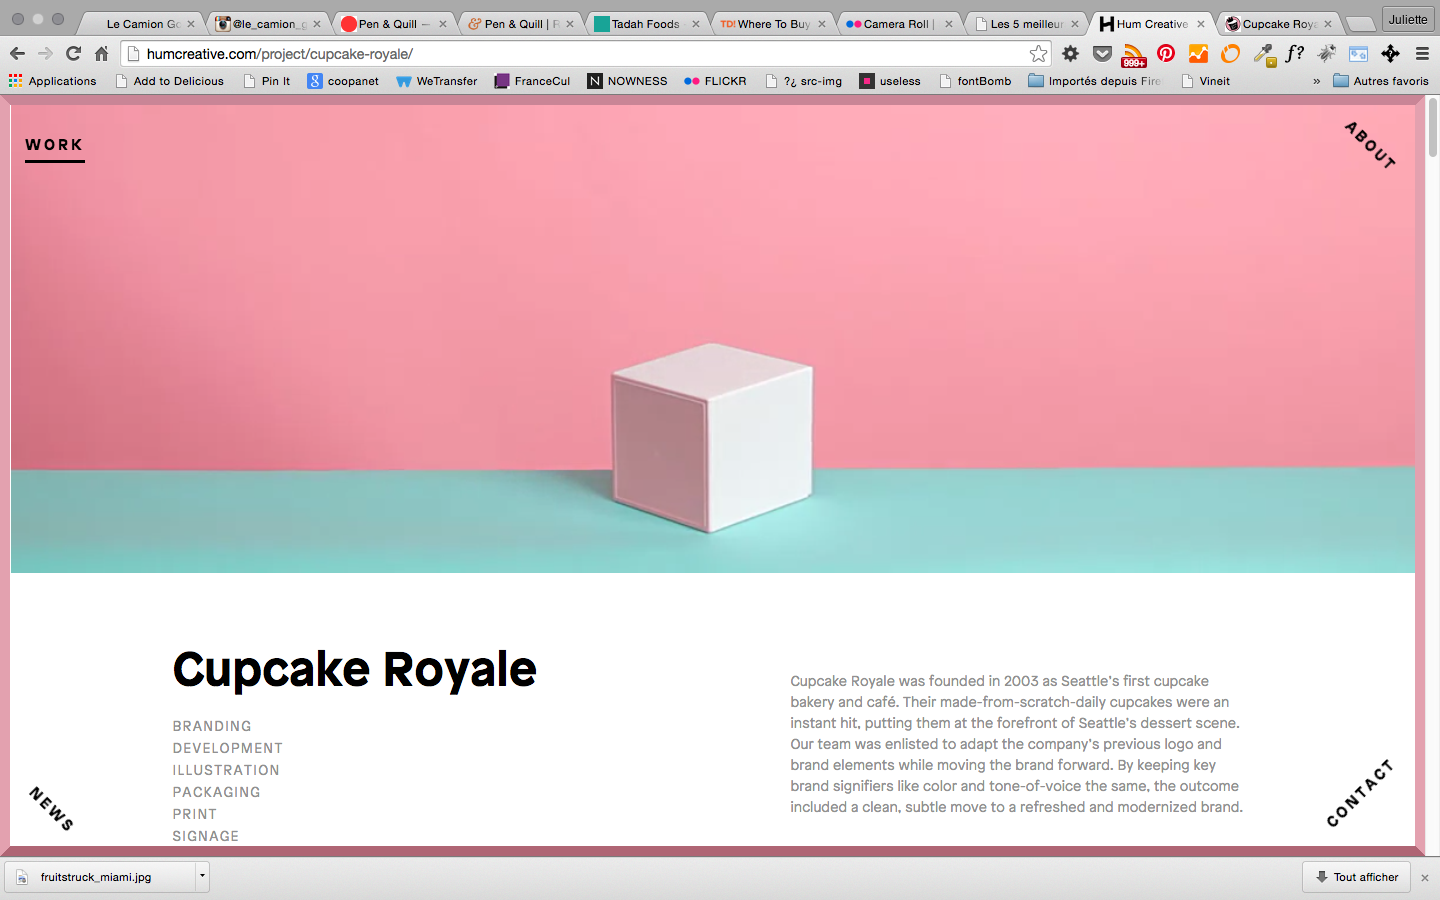The width and height of the screenshot is (1440, 900).
Task: Switch to the Les 5 meilleurs tab
Action: coord(1026,24)
